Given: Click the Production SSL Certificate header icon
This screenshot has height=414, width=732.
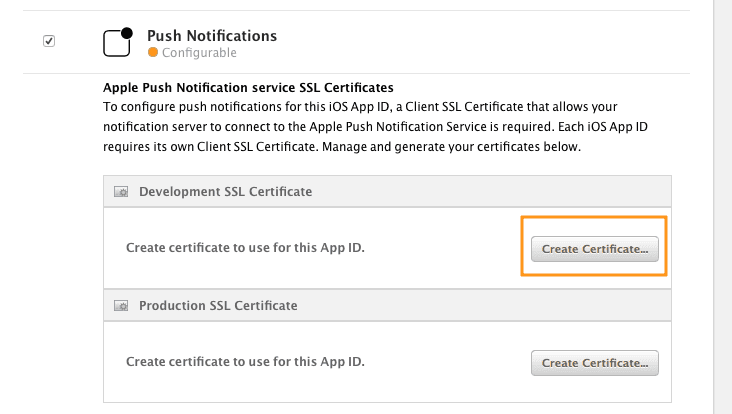Looking at the screenshot, I should coord(121,306).
